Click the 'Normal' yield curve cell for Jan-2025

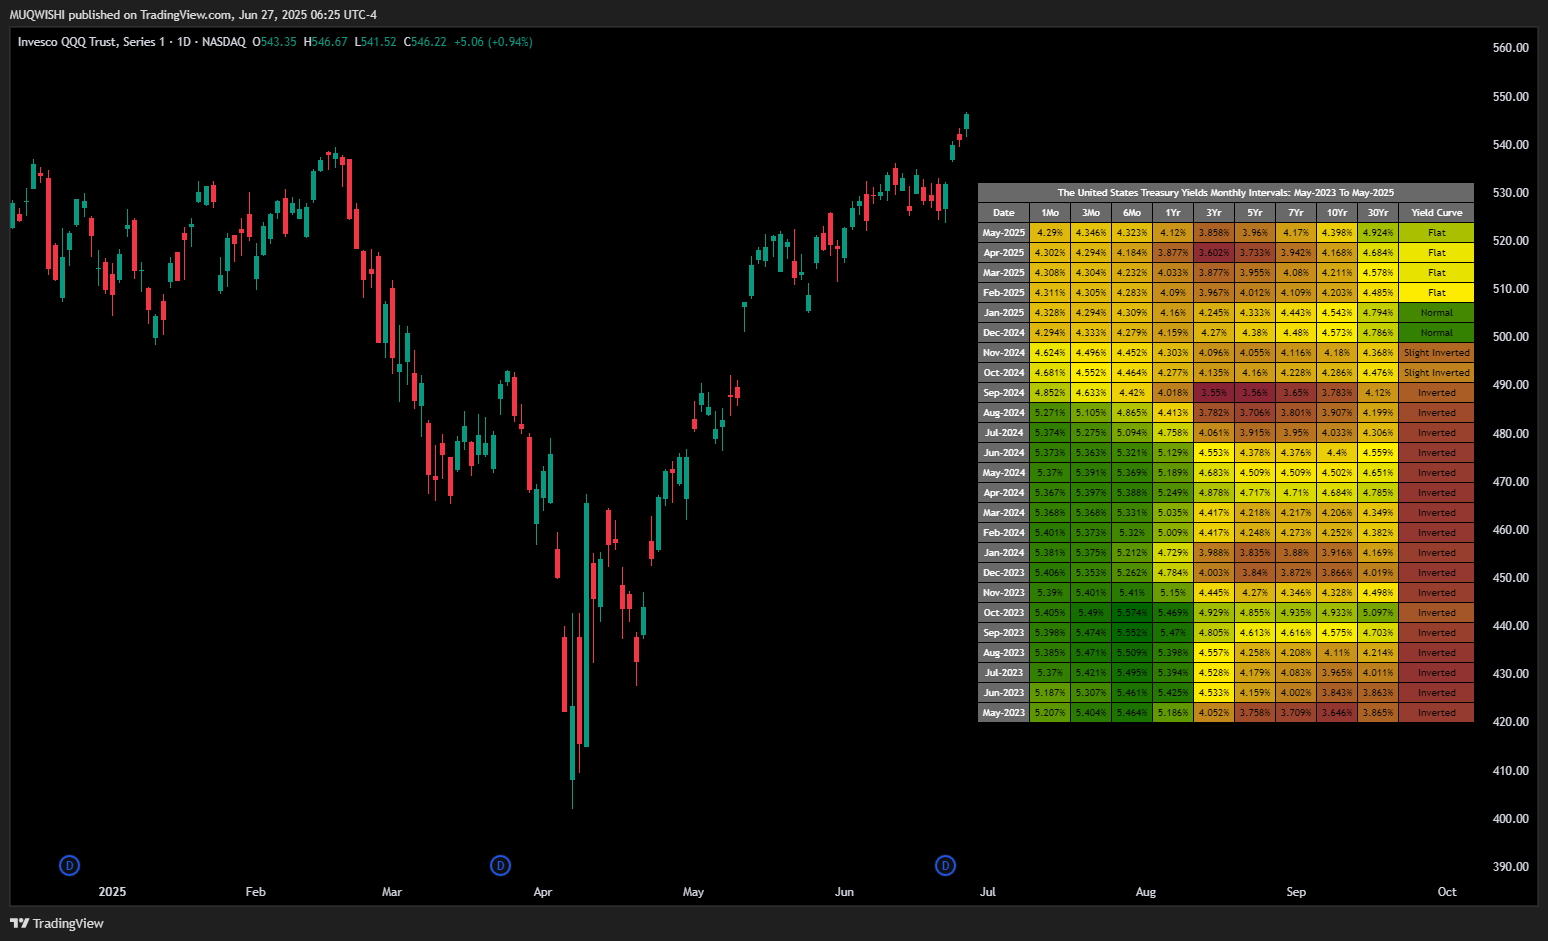[1437, 313]
